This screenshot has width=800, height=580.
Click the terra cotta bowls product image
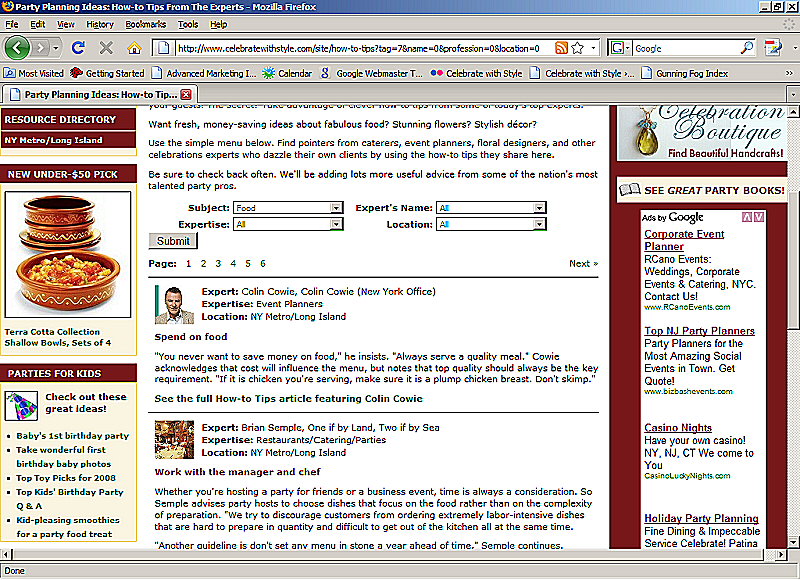(68, 255)
